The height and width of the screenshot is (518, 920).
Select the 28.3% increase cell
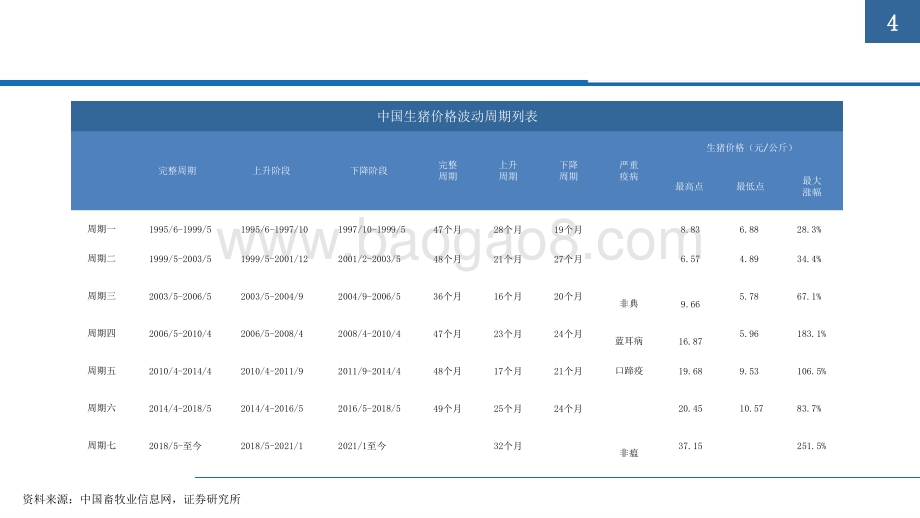pos(809,229)
